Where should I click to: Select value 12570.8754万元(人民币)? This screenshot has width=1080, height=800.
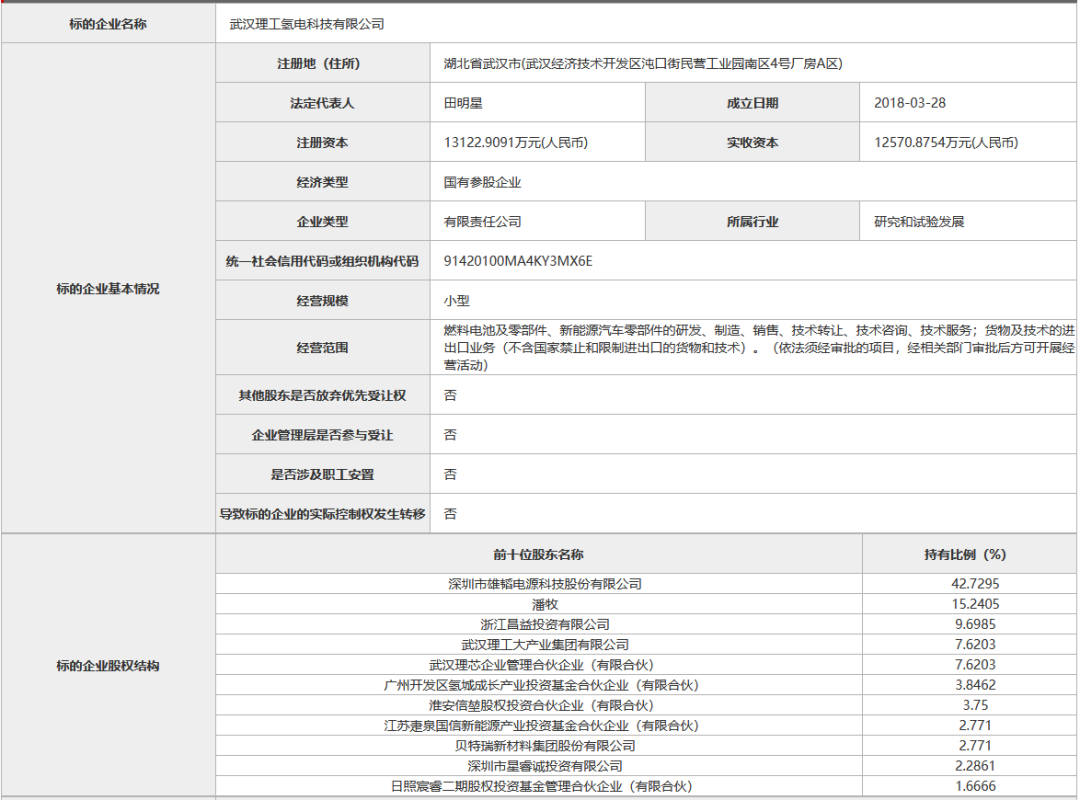point(946,143)
